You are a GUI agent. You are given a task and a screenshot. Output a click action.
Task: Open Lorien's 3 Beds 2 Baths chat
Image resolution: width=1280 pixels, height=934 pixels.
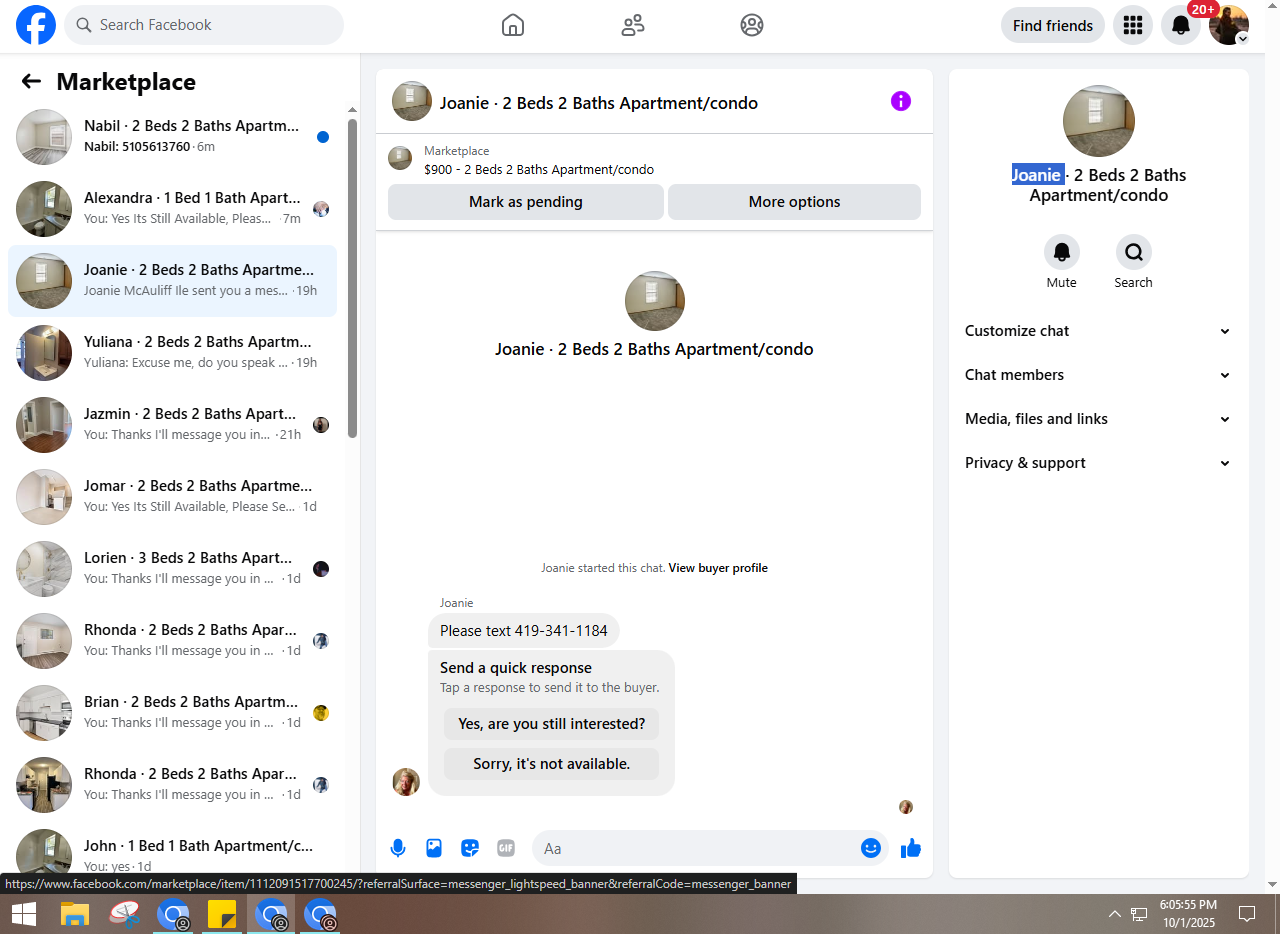tap(172, 569)
